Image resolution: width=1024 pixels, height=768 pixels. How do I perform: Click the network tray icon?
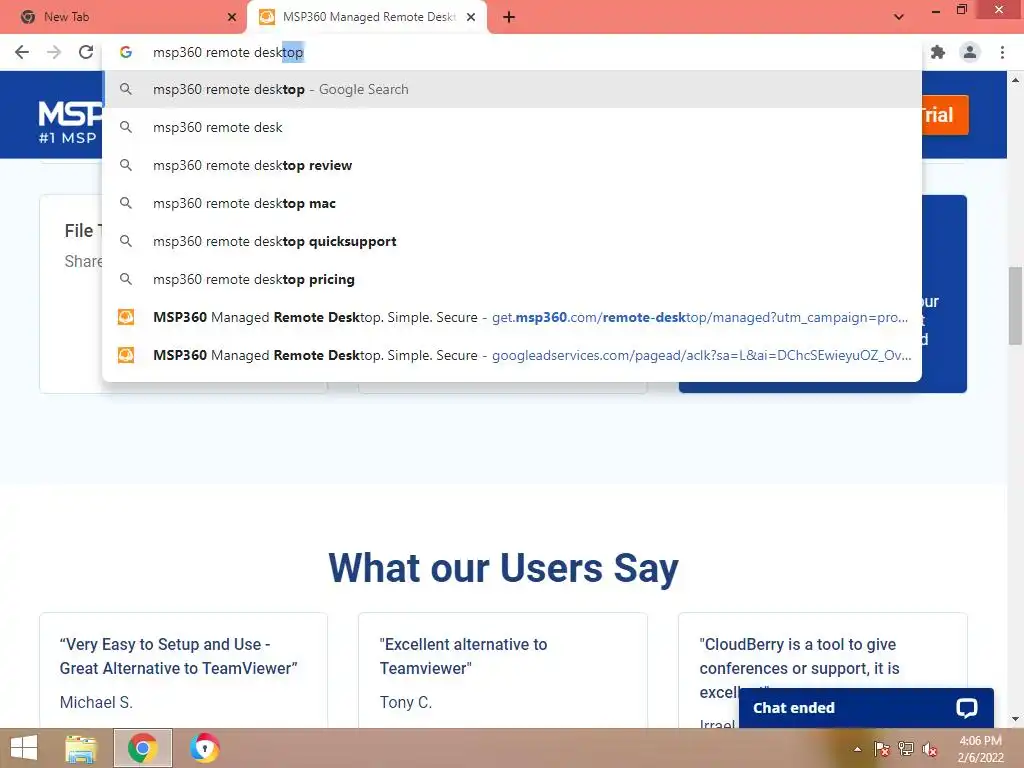coord(906,749)
